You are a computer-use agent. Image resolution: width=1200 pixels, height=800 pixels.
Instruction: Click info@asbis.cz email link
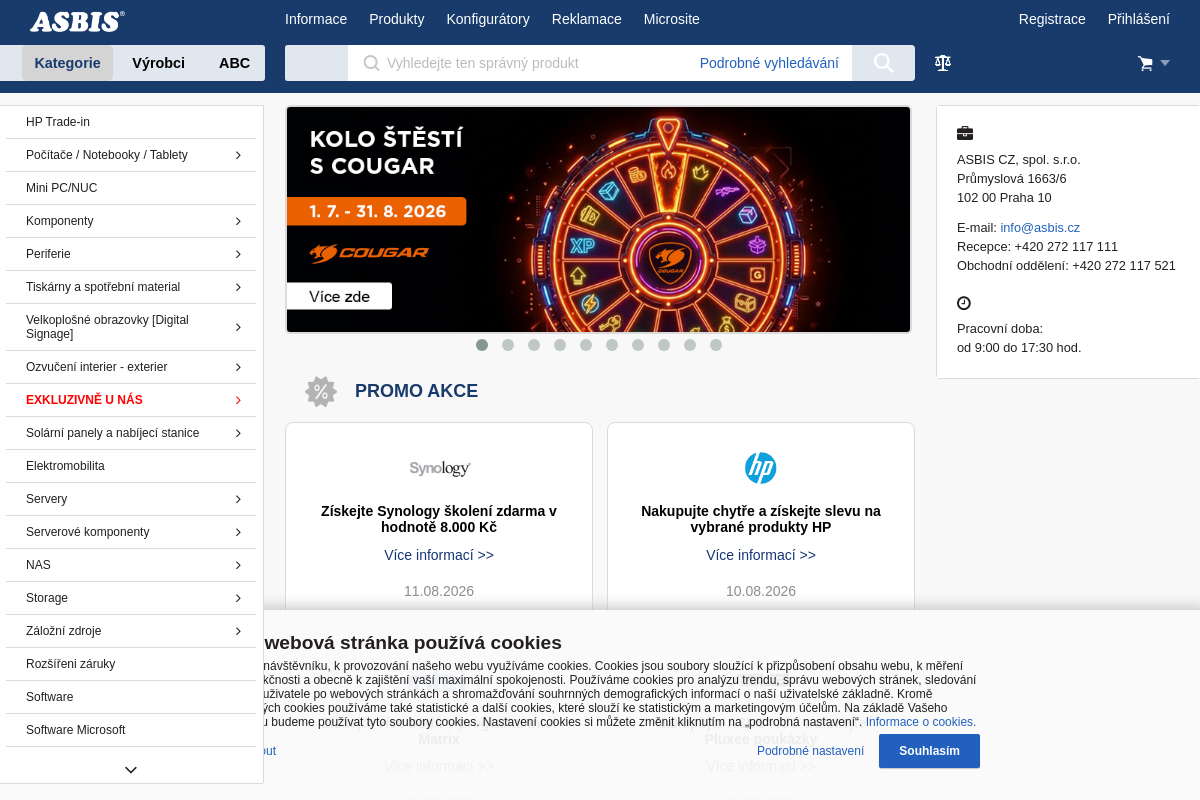tap(1040, 227)
